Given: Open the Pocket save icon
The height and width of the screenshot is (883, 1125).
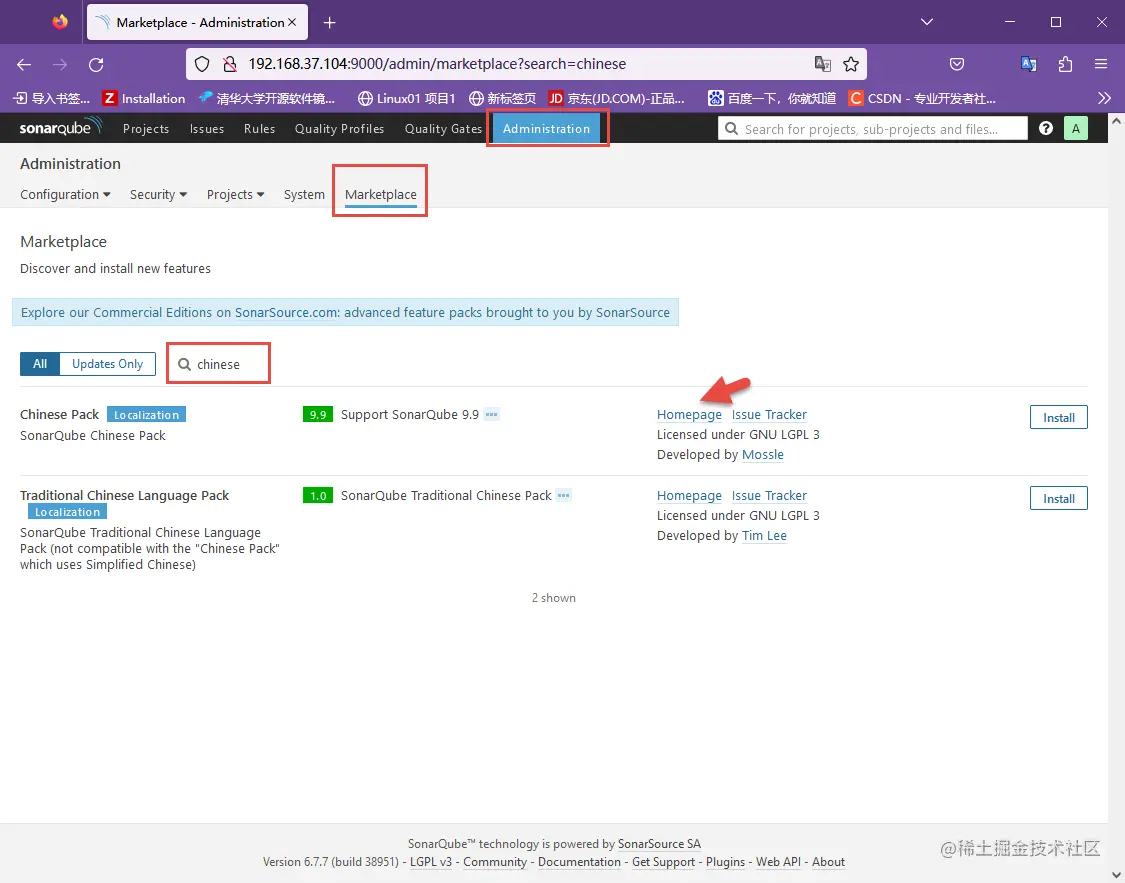Looking at the screenshot, I should (x=956, y=65).
